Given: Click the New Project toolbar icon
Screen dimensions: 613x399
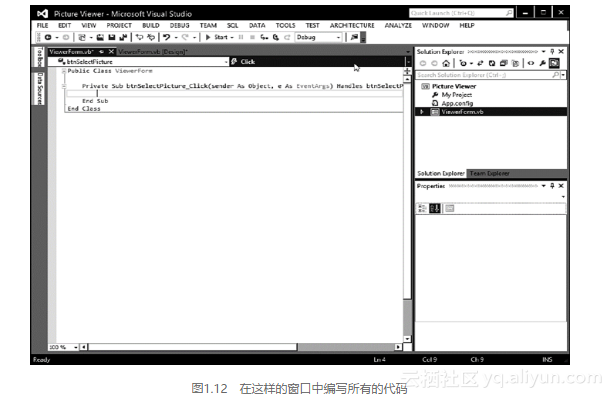Looking at the screenshot, I should tap(82, 37).
